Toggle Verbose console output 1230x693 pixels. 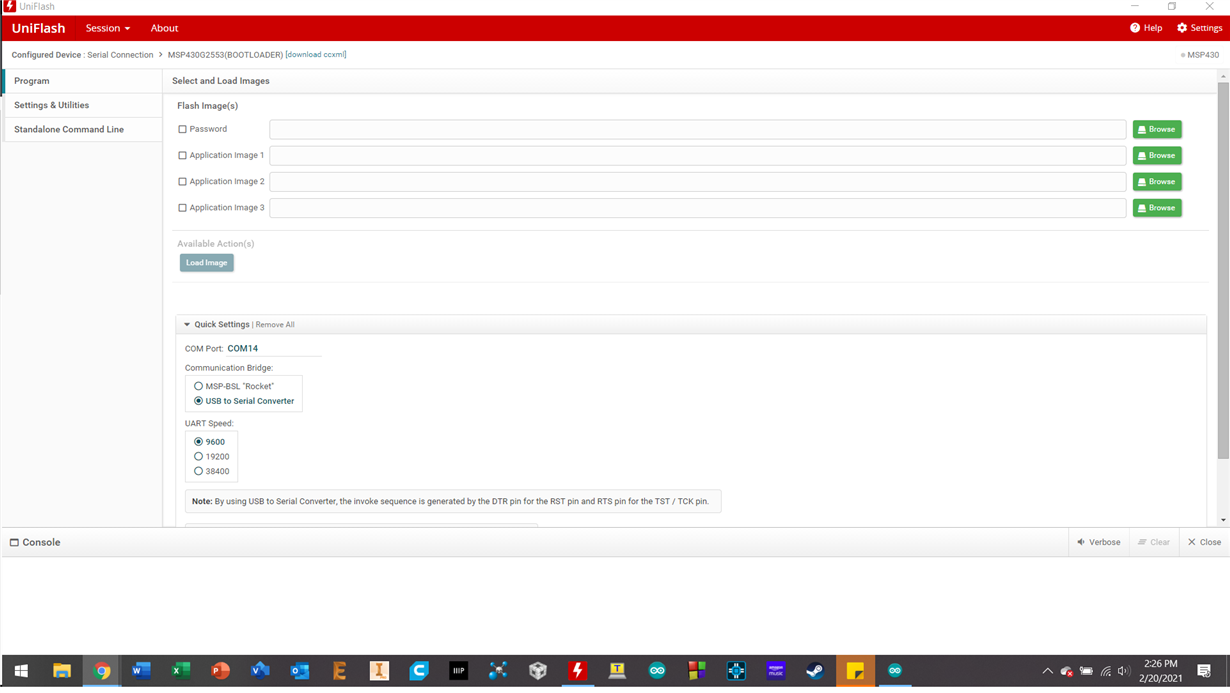click(x=1098, y=542)
